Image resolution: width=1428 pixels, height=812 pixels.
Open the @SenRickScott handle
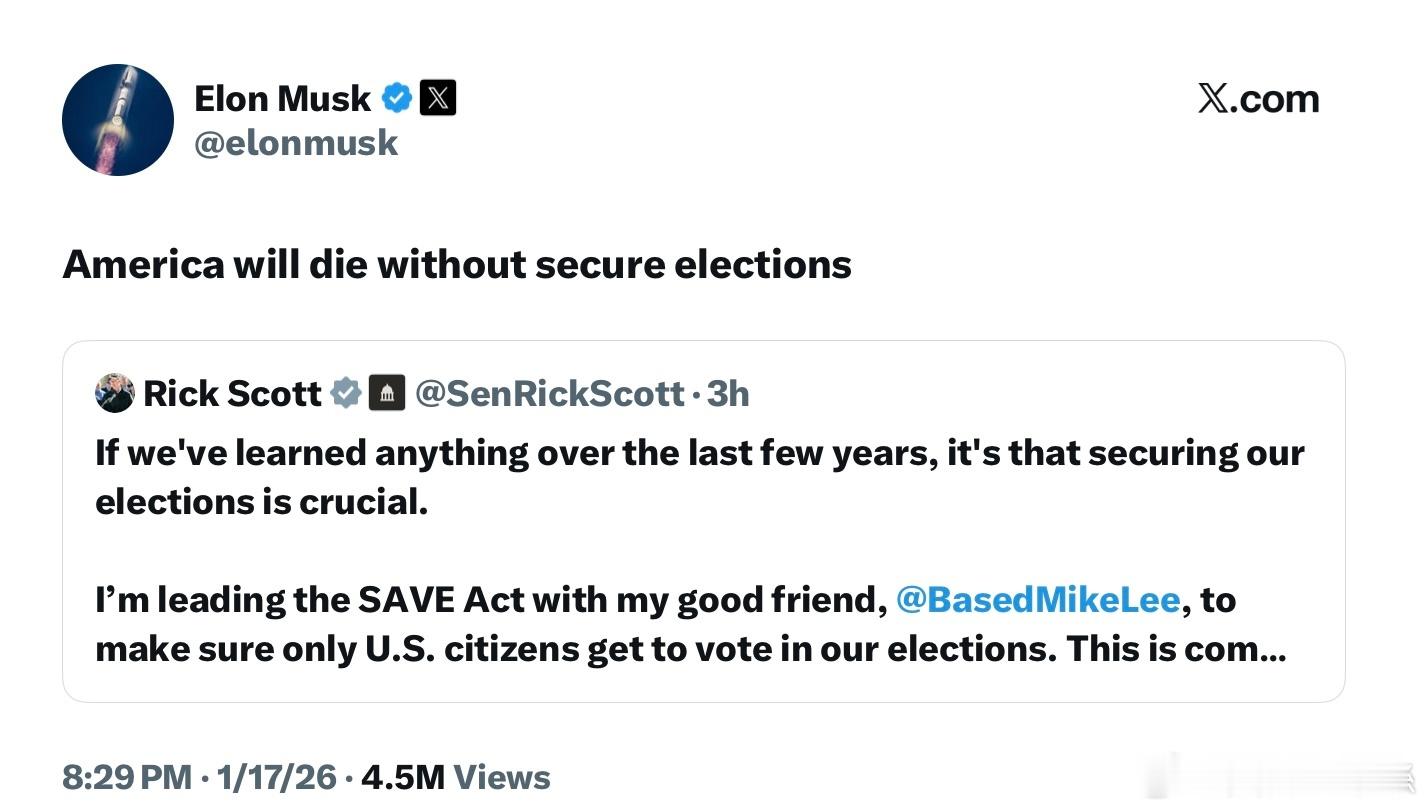(x=549, y=393)
